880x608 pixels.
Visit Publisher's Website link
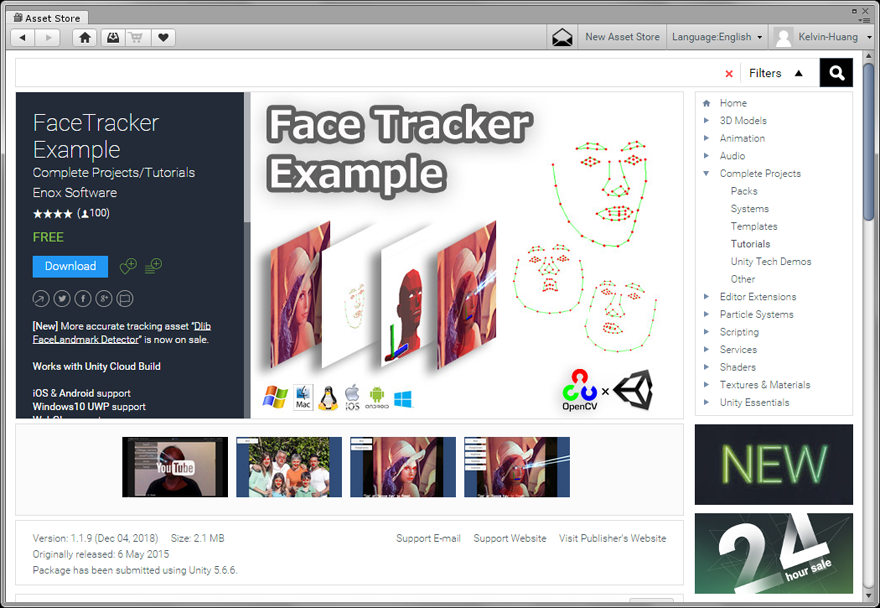[612, 538]
